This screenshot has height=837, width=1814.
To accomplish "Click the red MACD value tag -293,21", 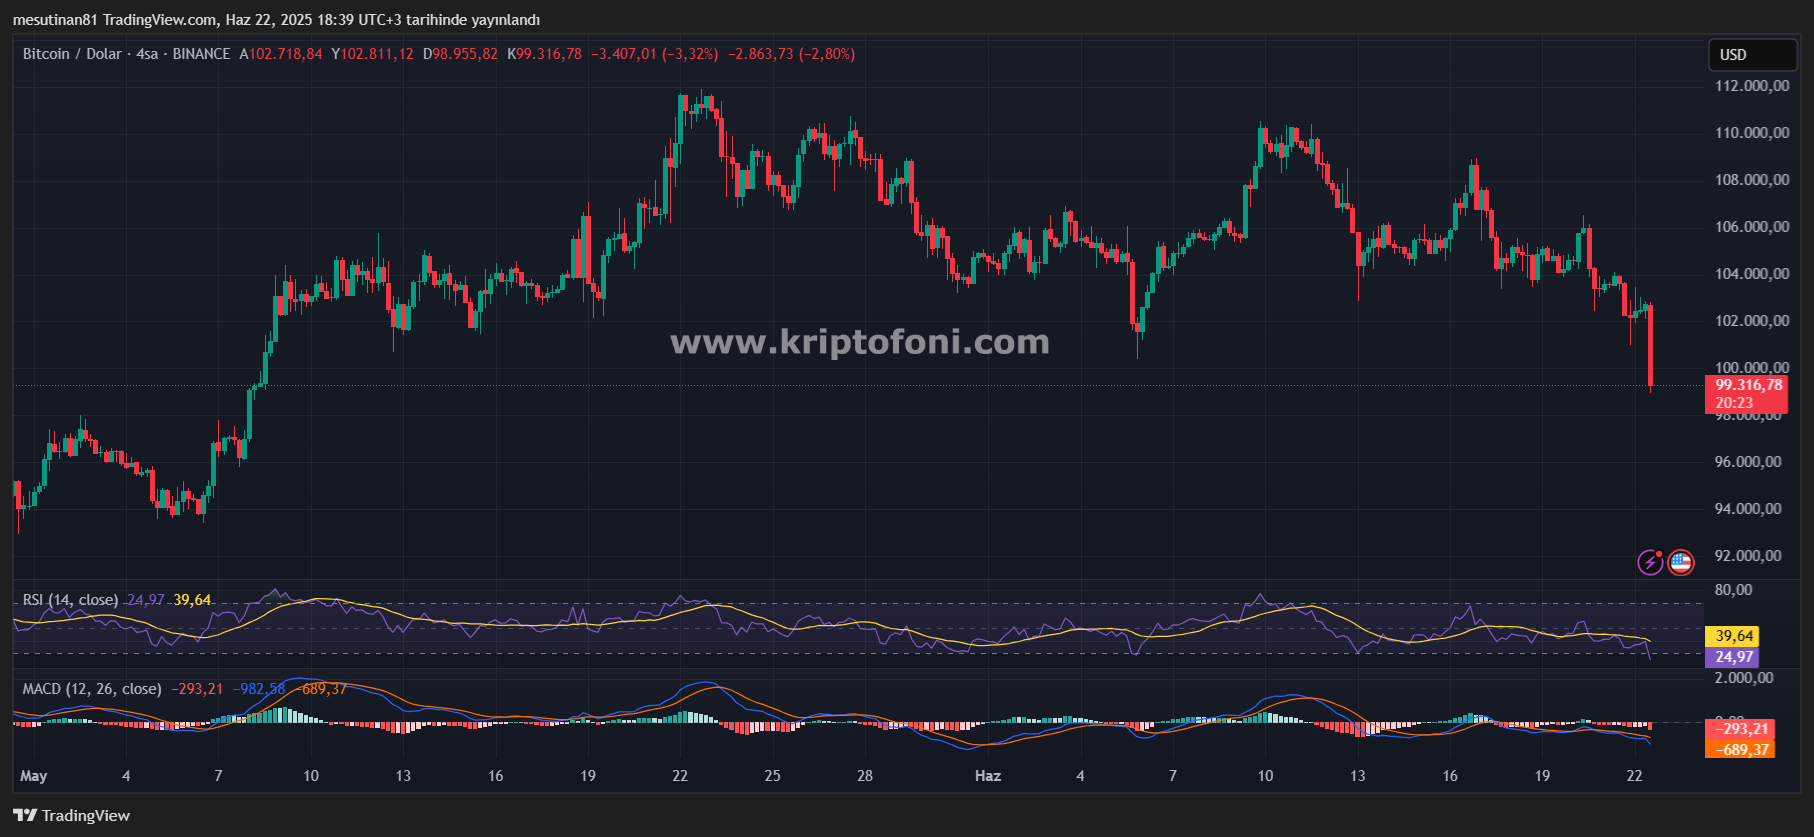I will tap(1741, 729).
